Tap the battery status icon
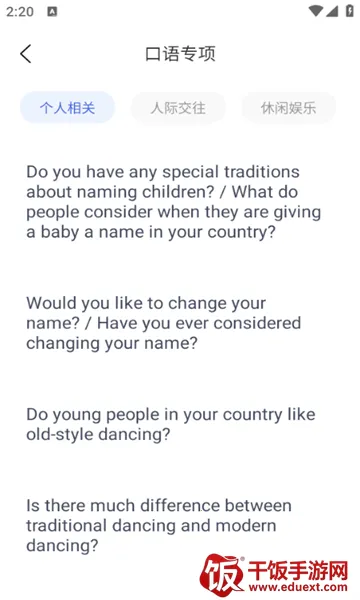360x600 pixels. coord(349,11)
